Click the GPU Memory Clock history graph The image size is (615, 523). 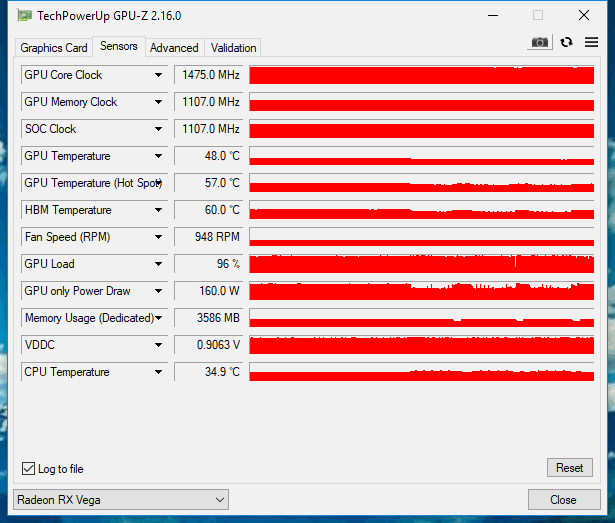[x=422, y=102]
